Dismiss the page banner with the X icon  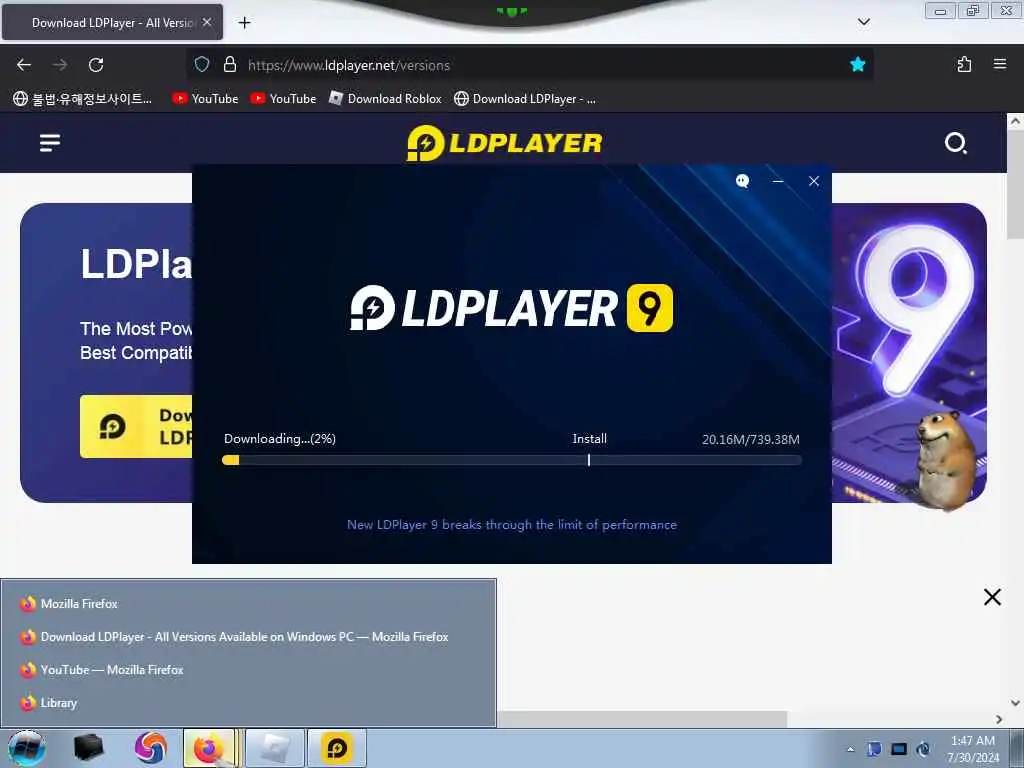(x=992, y=597)
